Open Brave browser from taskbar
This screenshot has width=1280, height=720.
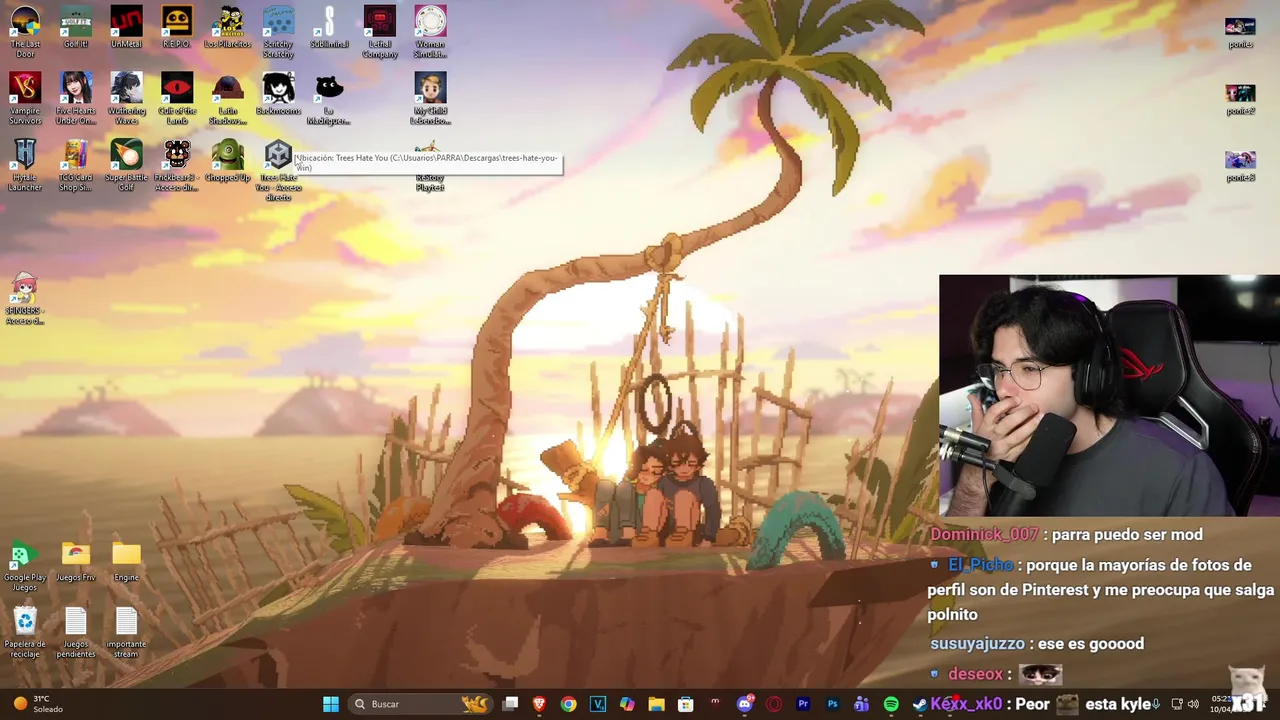click(x=539, y=704)
